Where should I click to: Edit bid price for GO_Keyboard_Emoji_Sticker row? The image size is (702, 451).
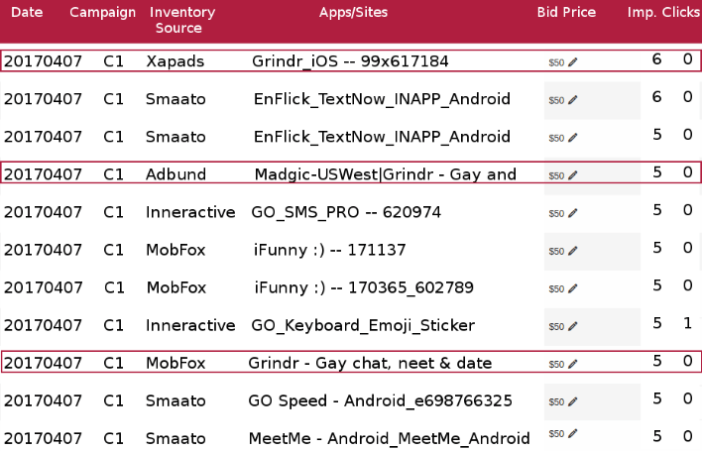click(x=573, y=326)
